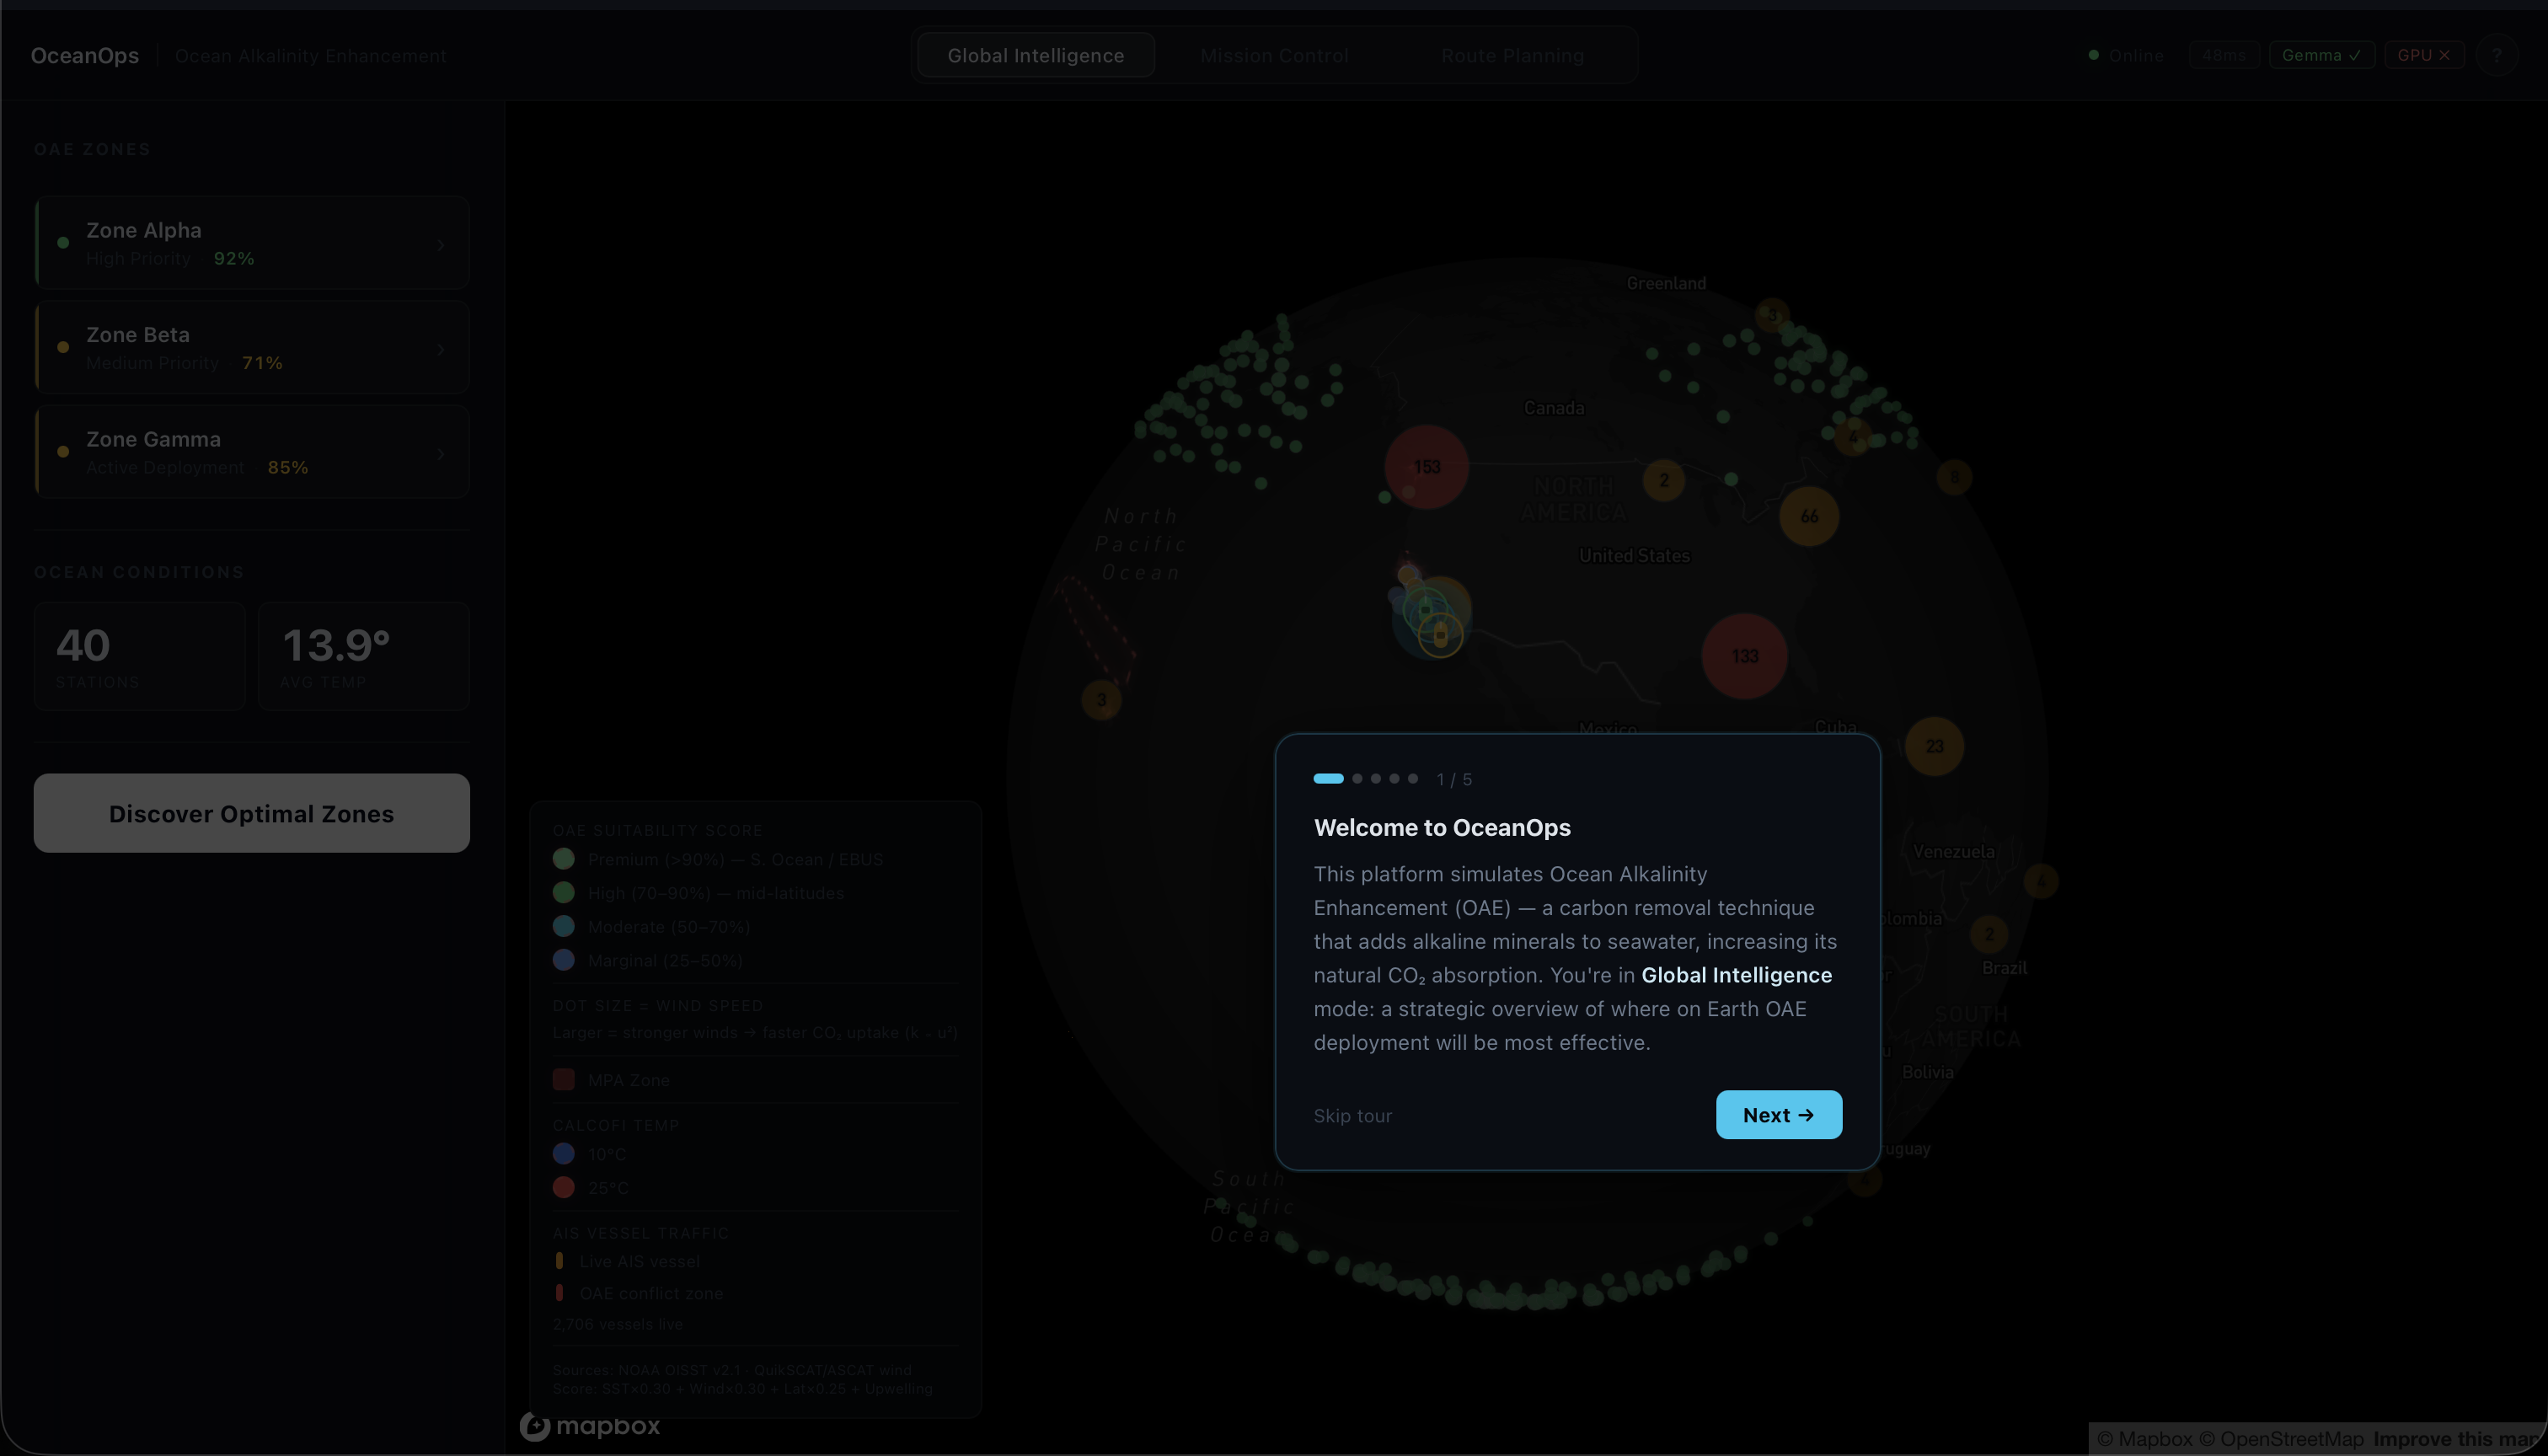Open the Route Planning tab
Viewport: 2548px width, 1456px height.
1512,56
